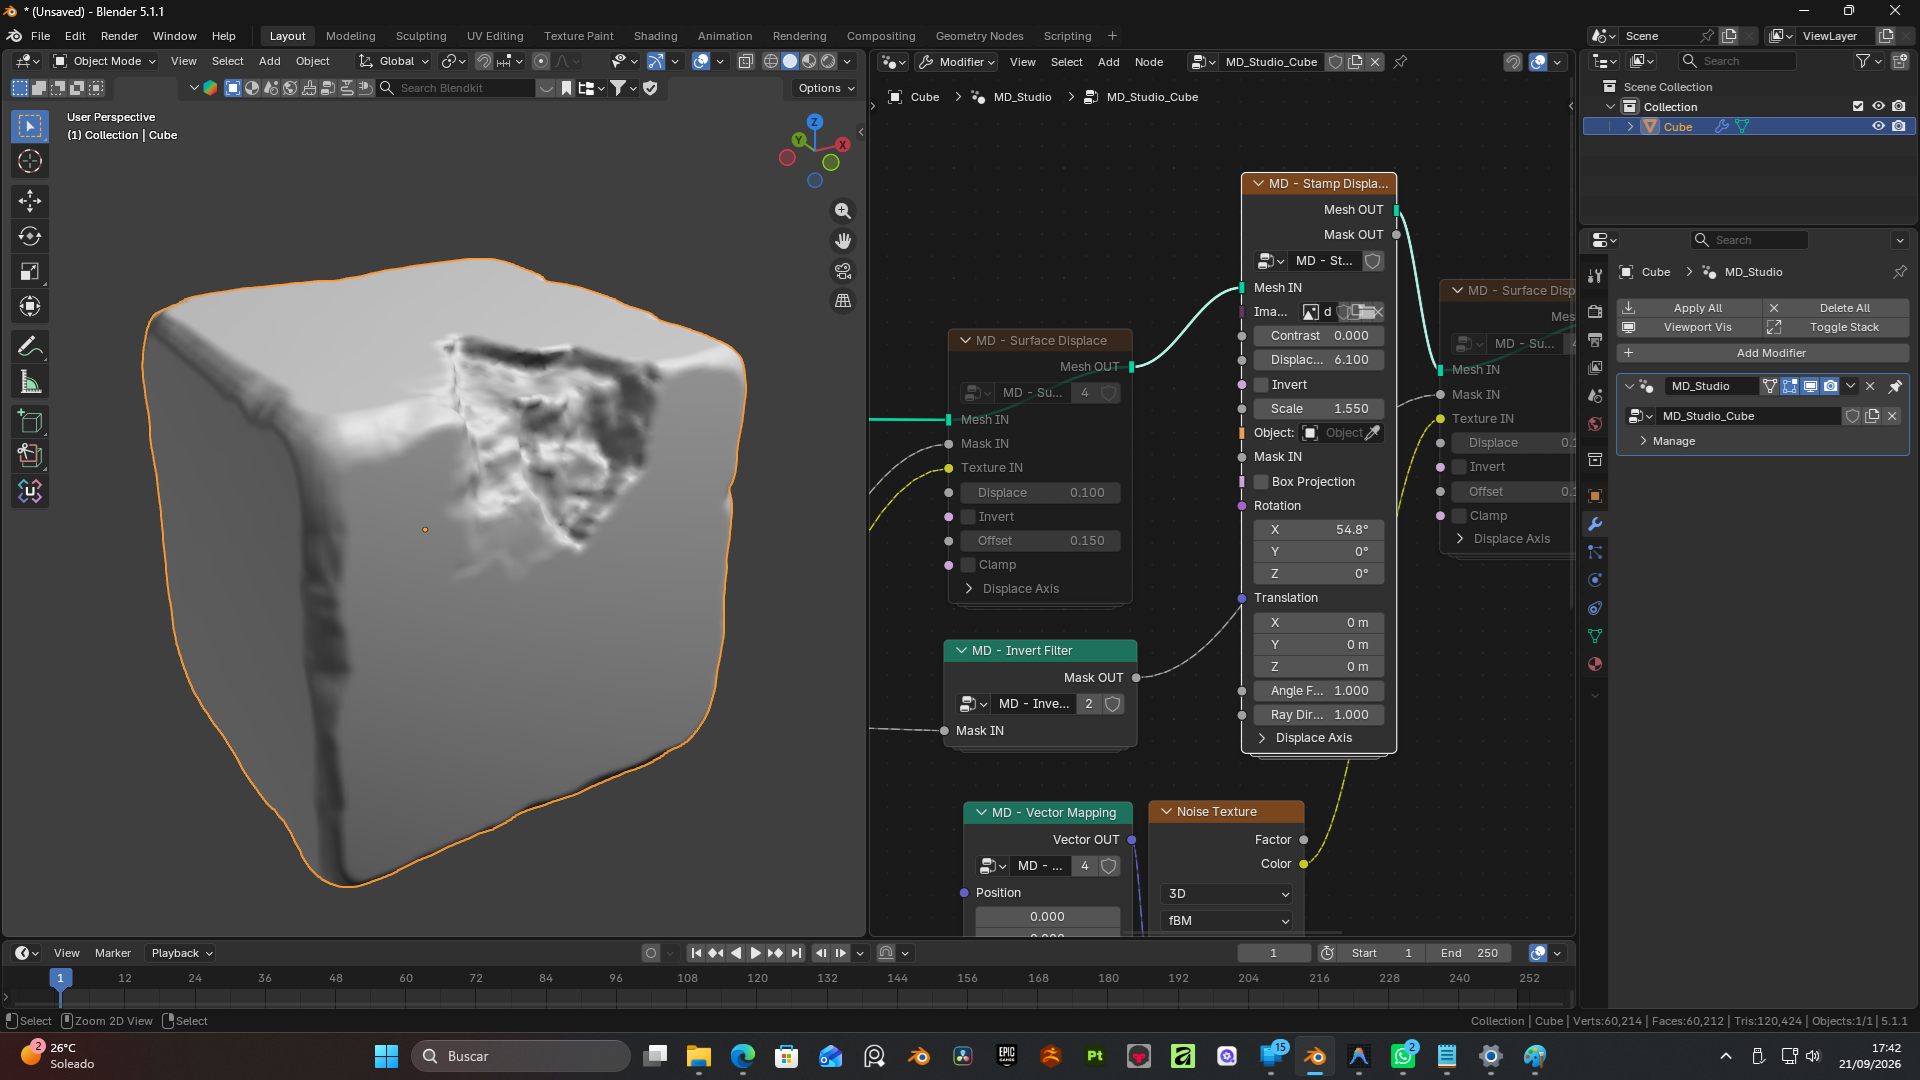The width and height of the screenshot is (1920, 1080).
Task: Toggle Cube render camera icon in outliner
Action: (1898, 127)
